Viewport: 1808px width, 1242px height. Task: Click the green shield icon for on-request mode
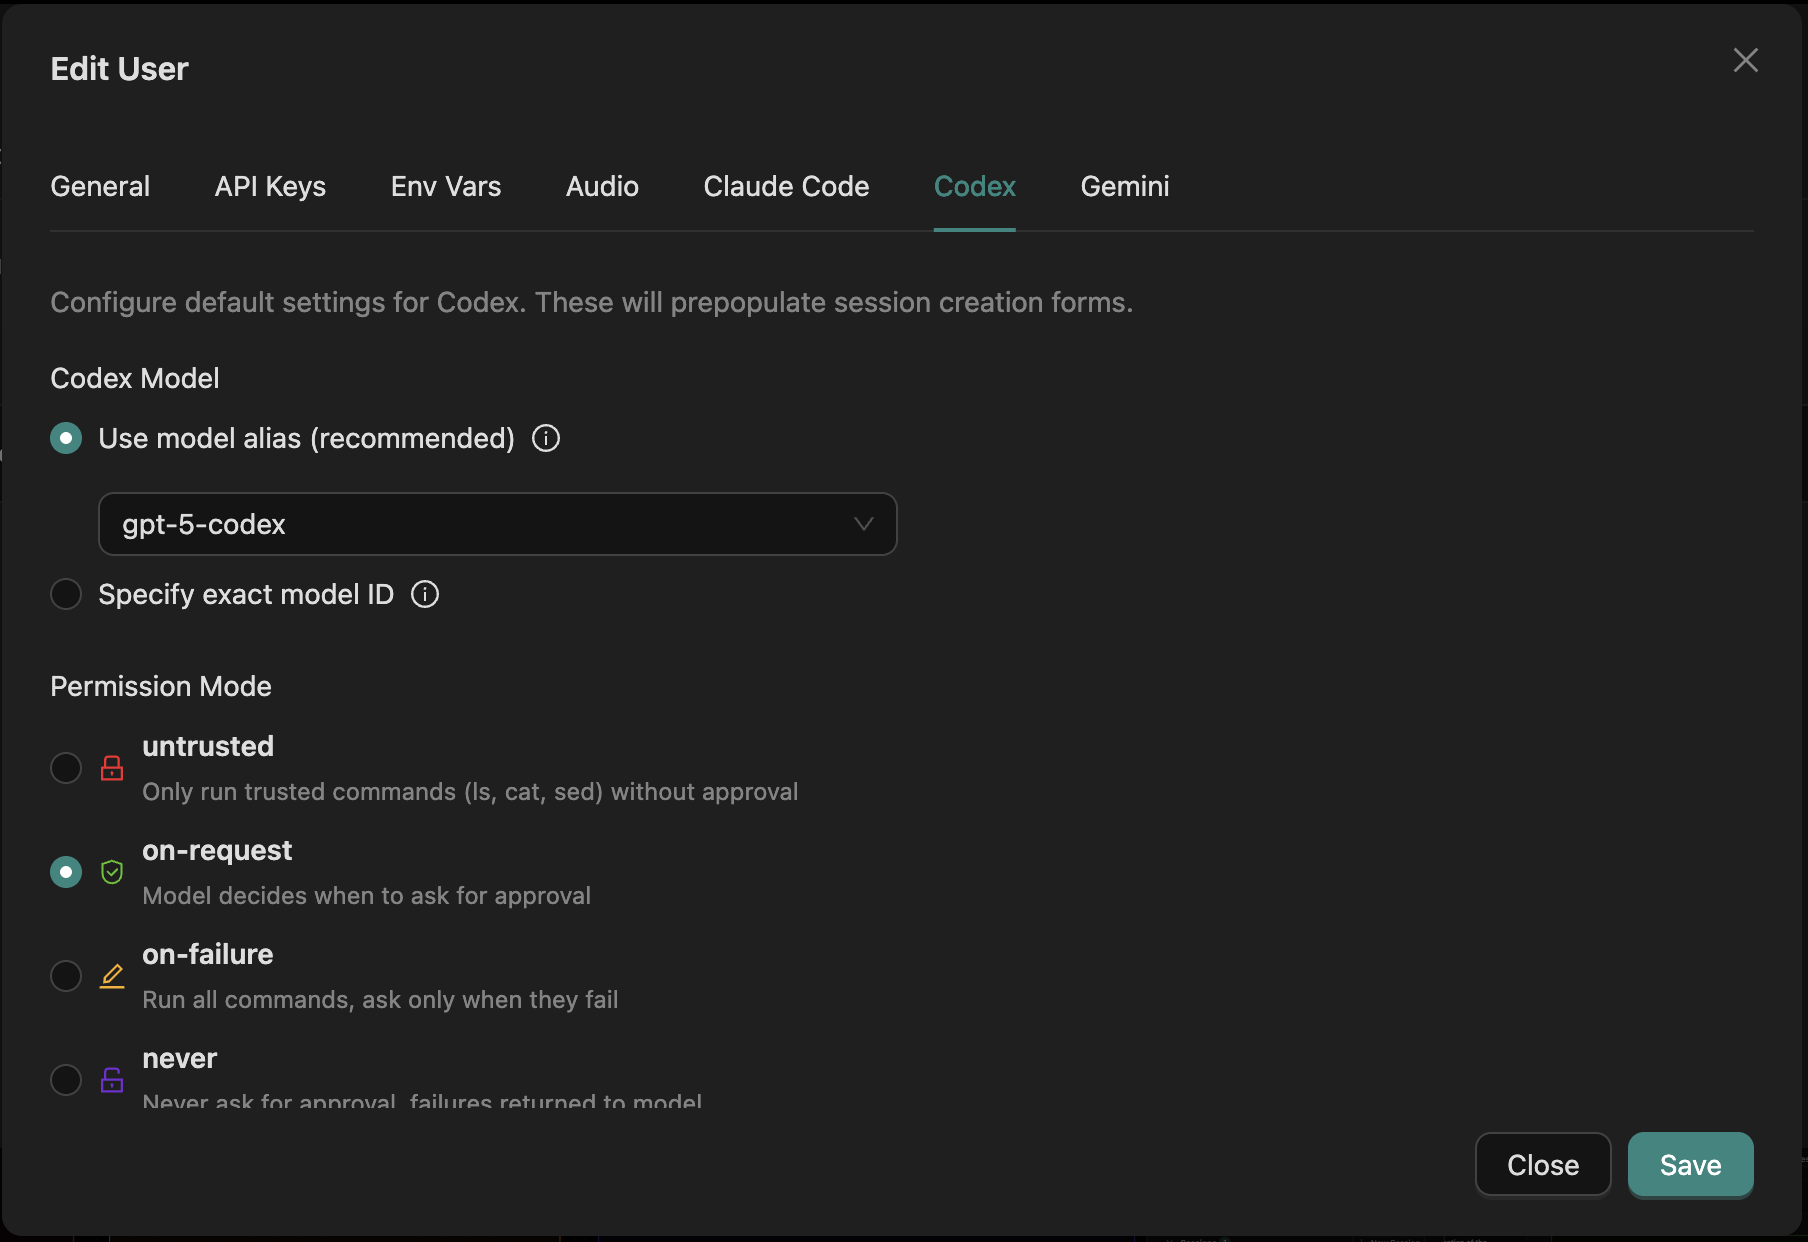112,871
